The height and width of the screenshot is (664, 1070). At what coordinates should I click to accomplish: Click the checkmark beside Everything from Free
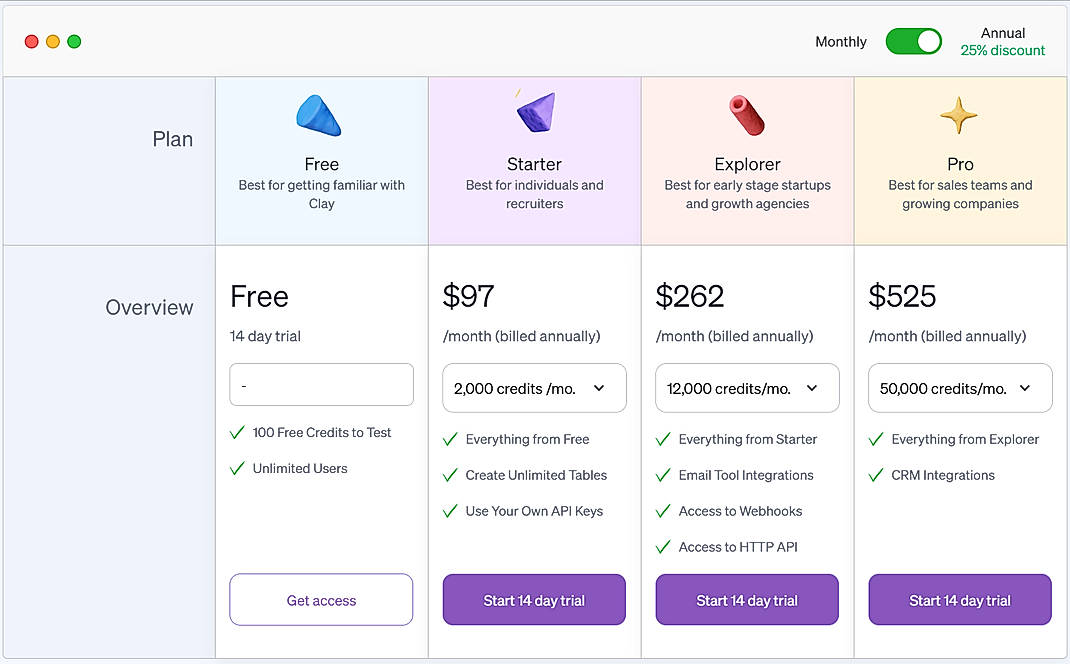[450, 439]
